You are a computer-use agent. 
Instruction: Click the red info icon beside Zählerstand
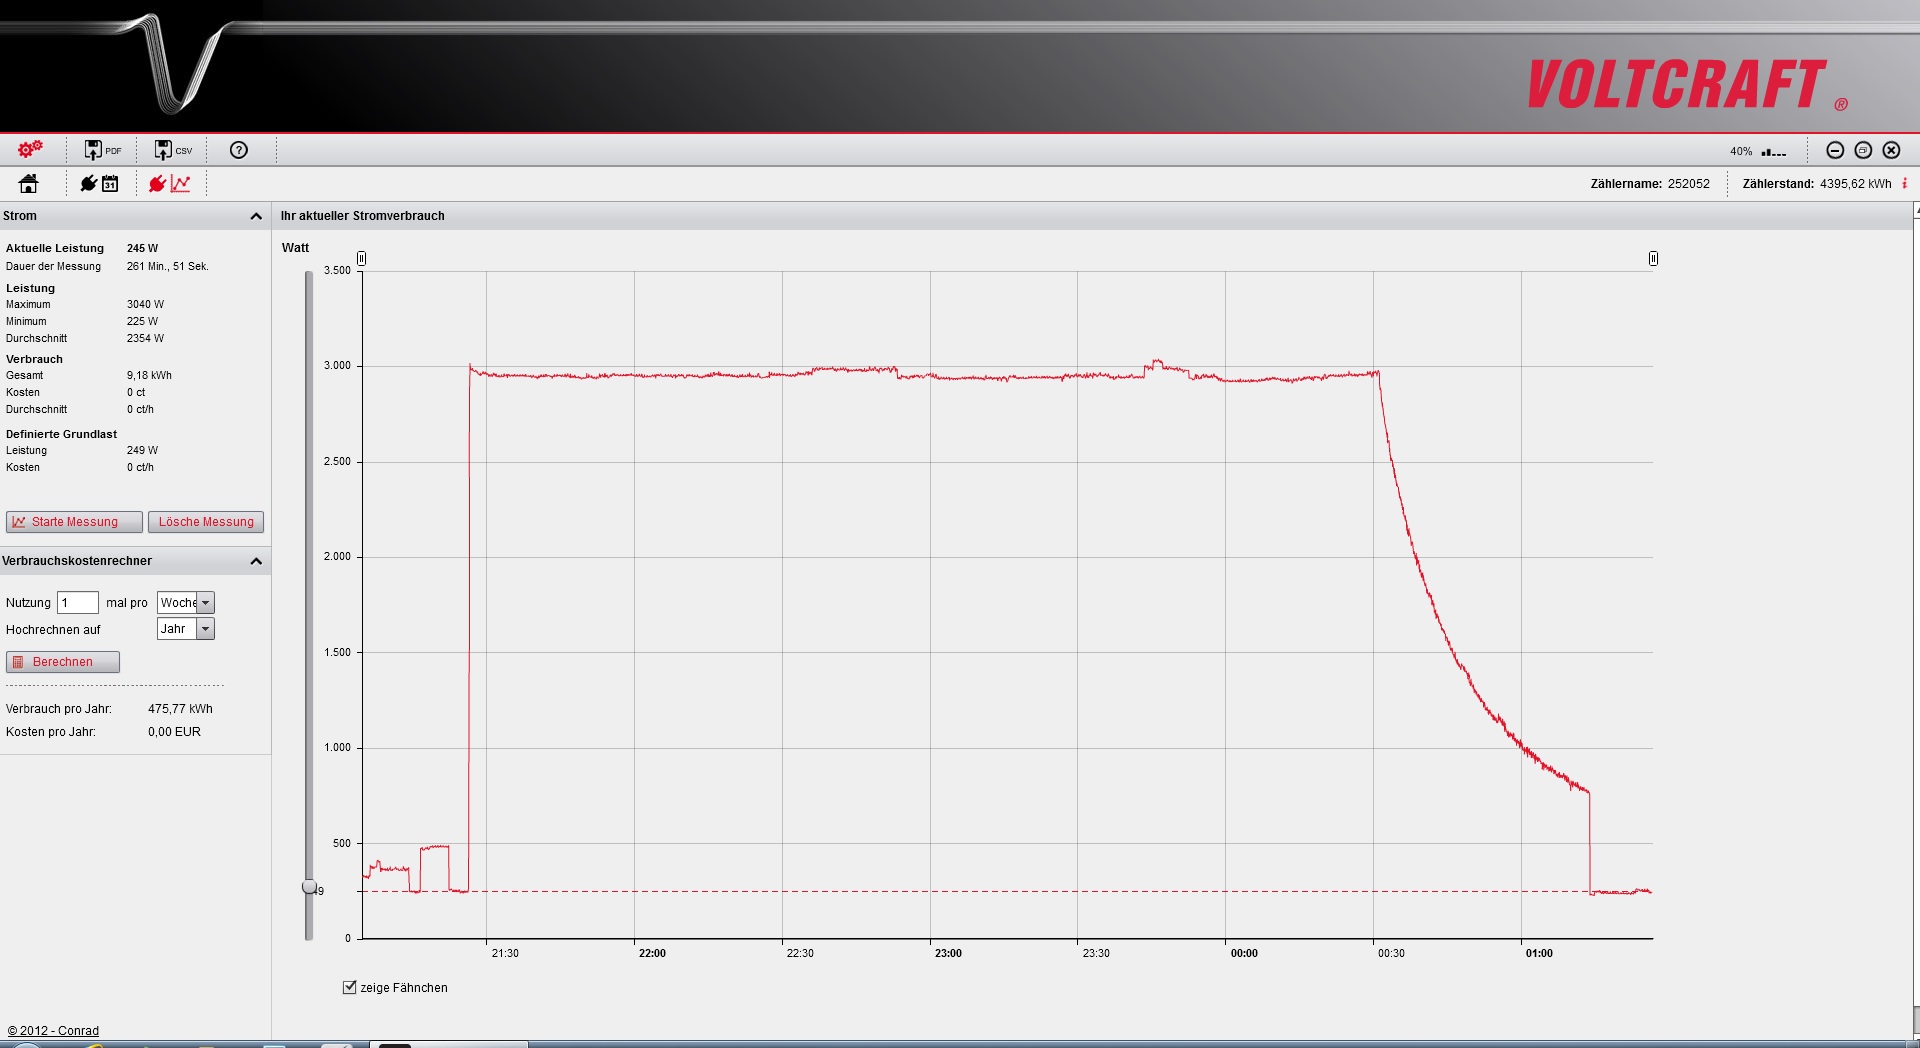point(1904,183)
